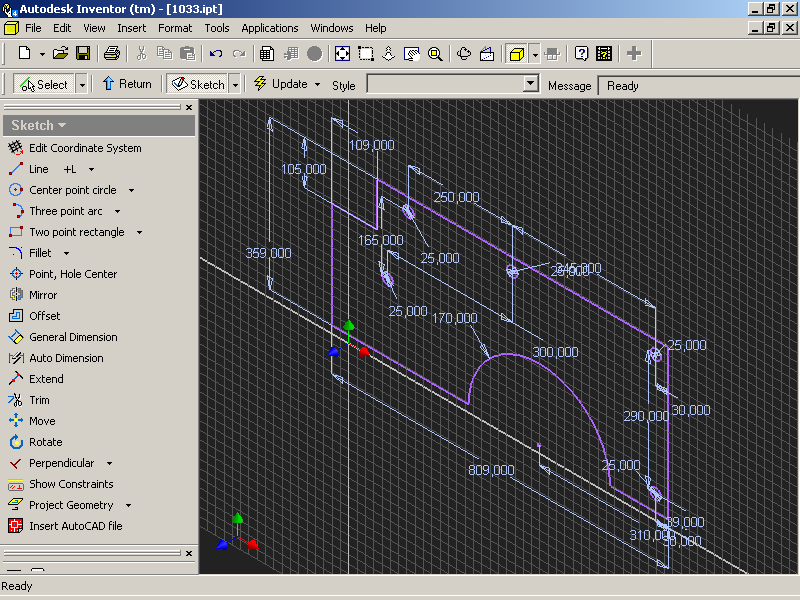Open the Format menu
This screenshot has width=800, height=600.
click(x=175, y=28)
